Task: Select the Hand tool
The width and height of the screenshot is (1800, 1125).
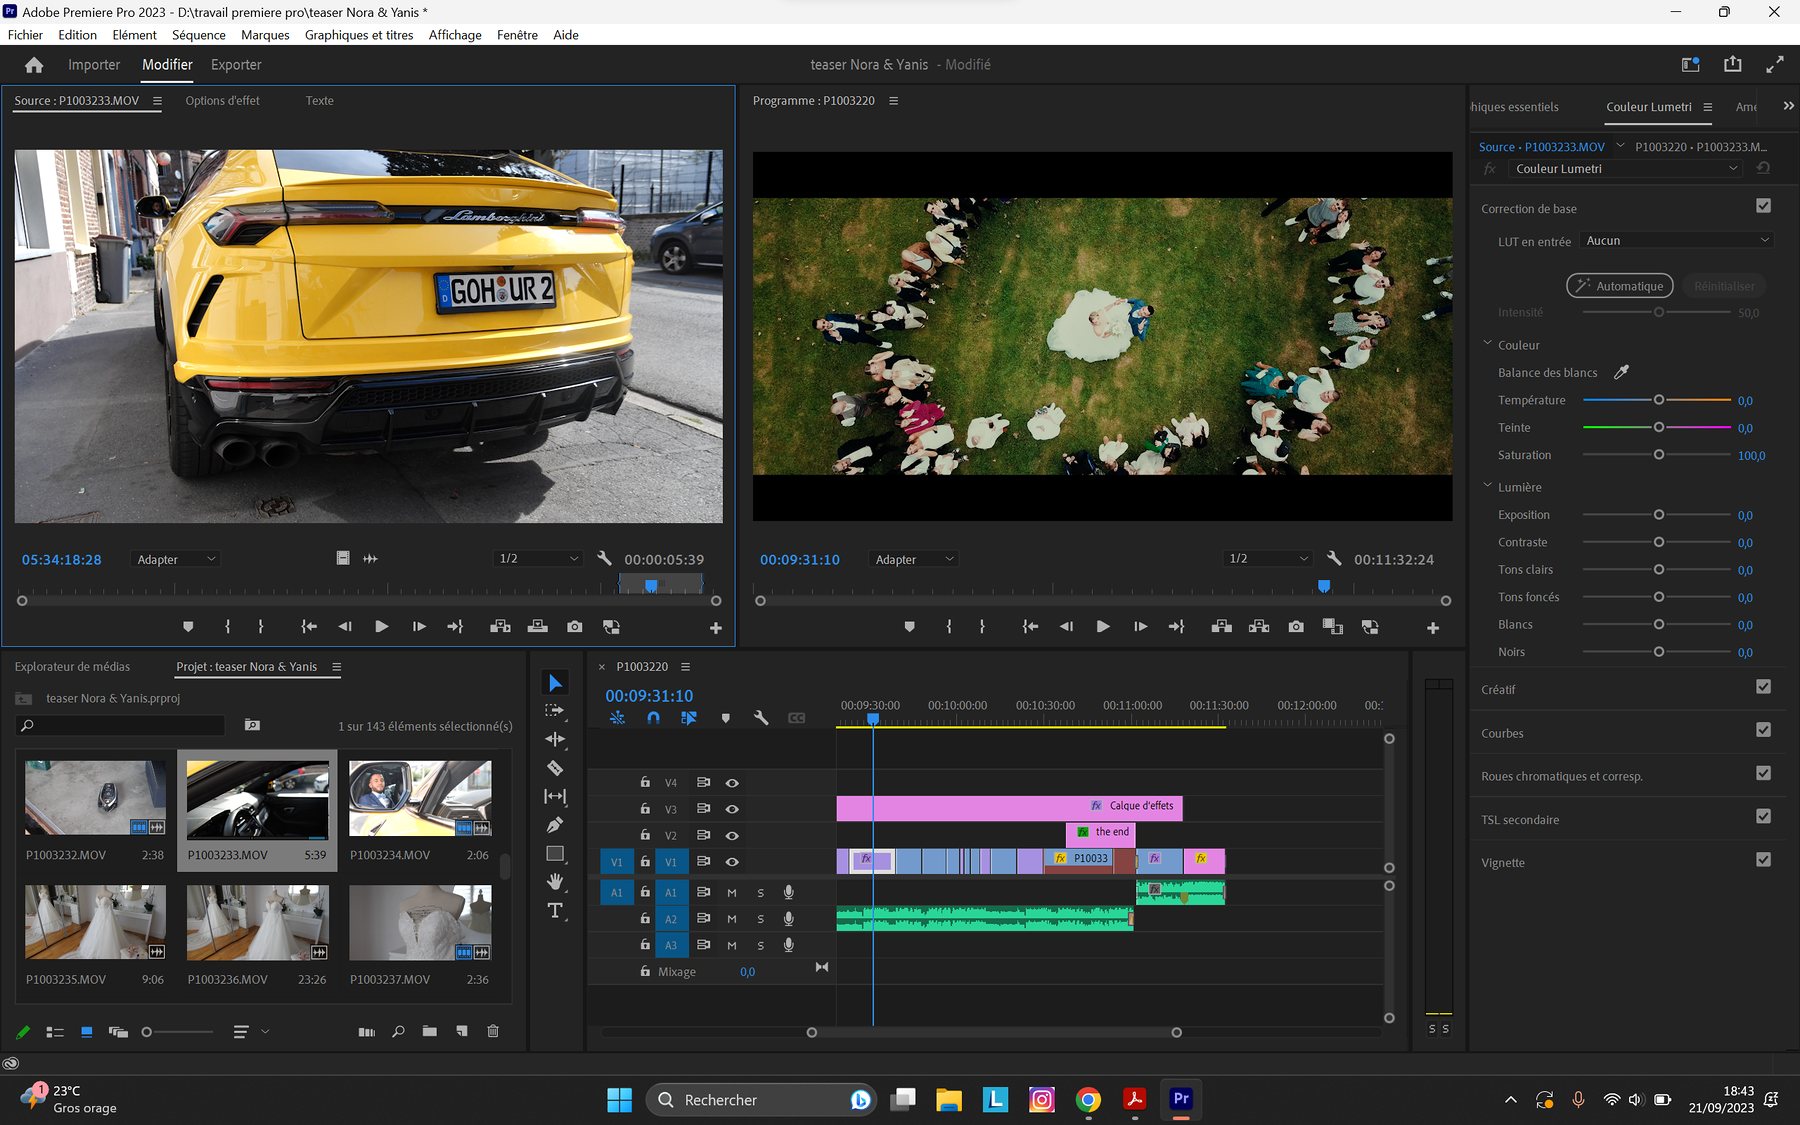Action: click(555, 881)
